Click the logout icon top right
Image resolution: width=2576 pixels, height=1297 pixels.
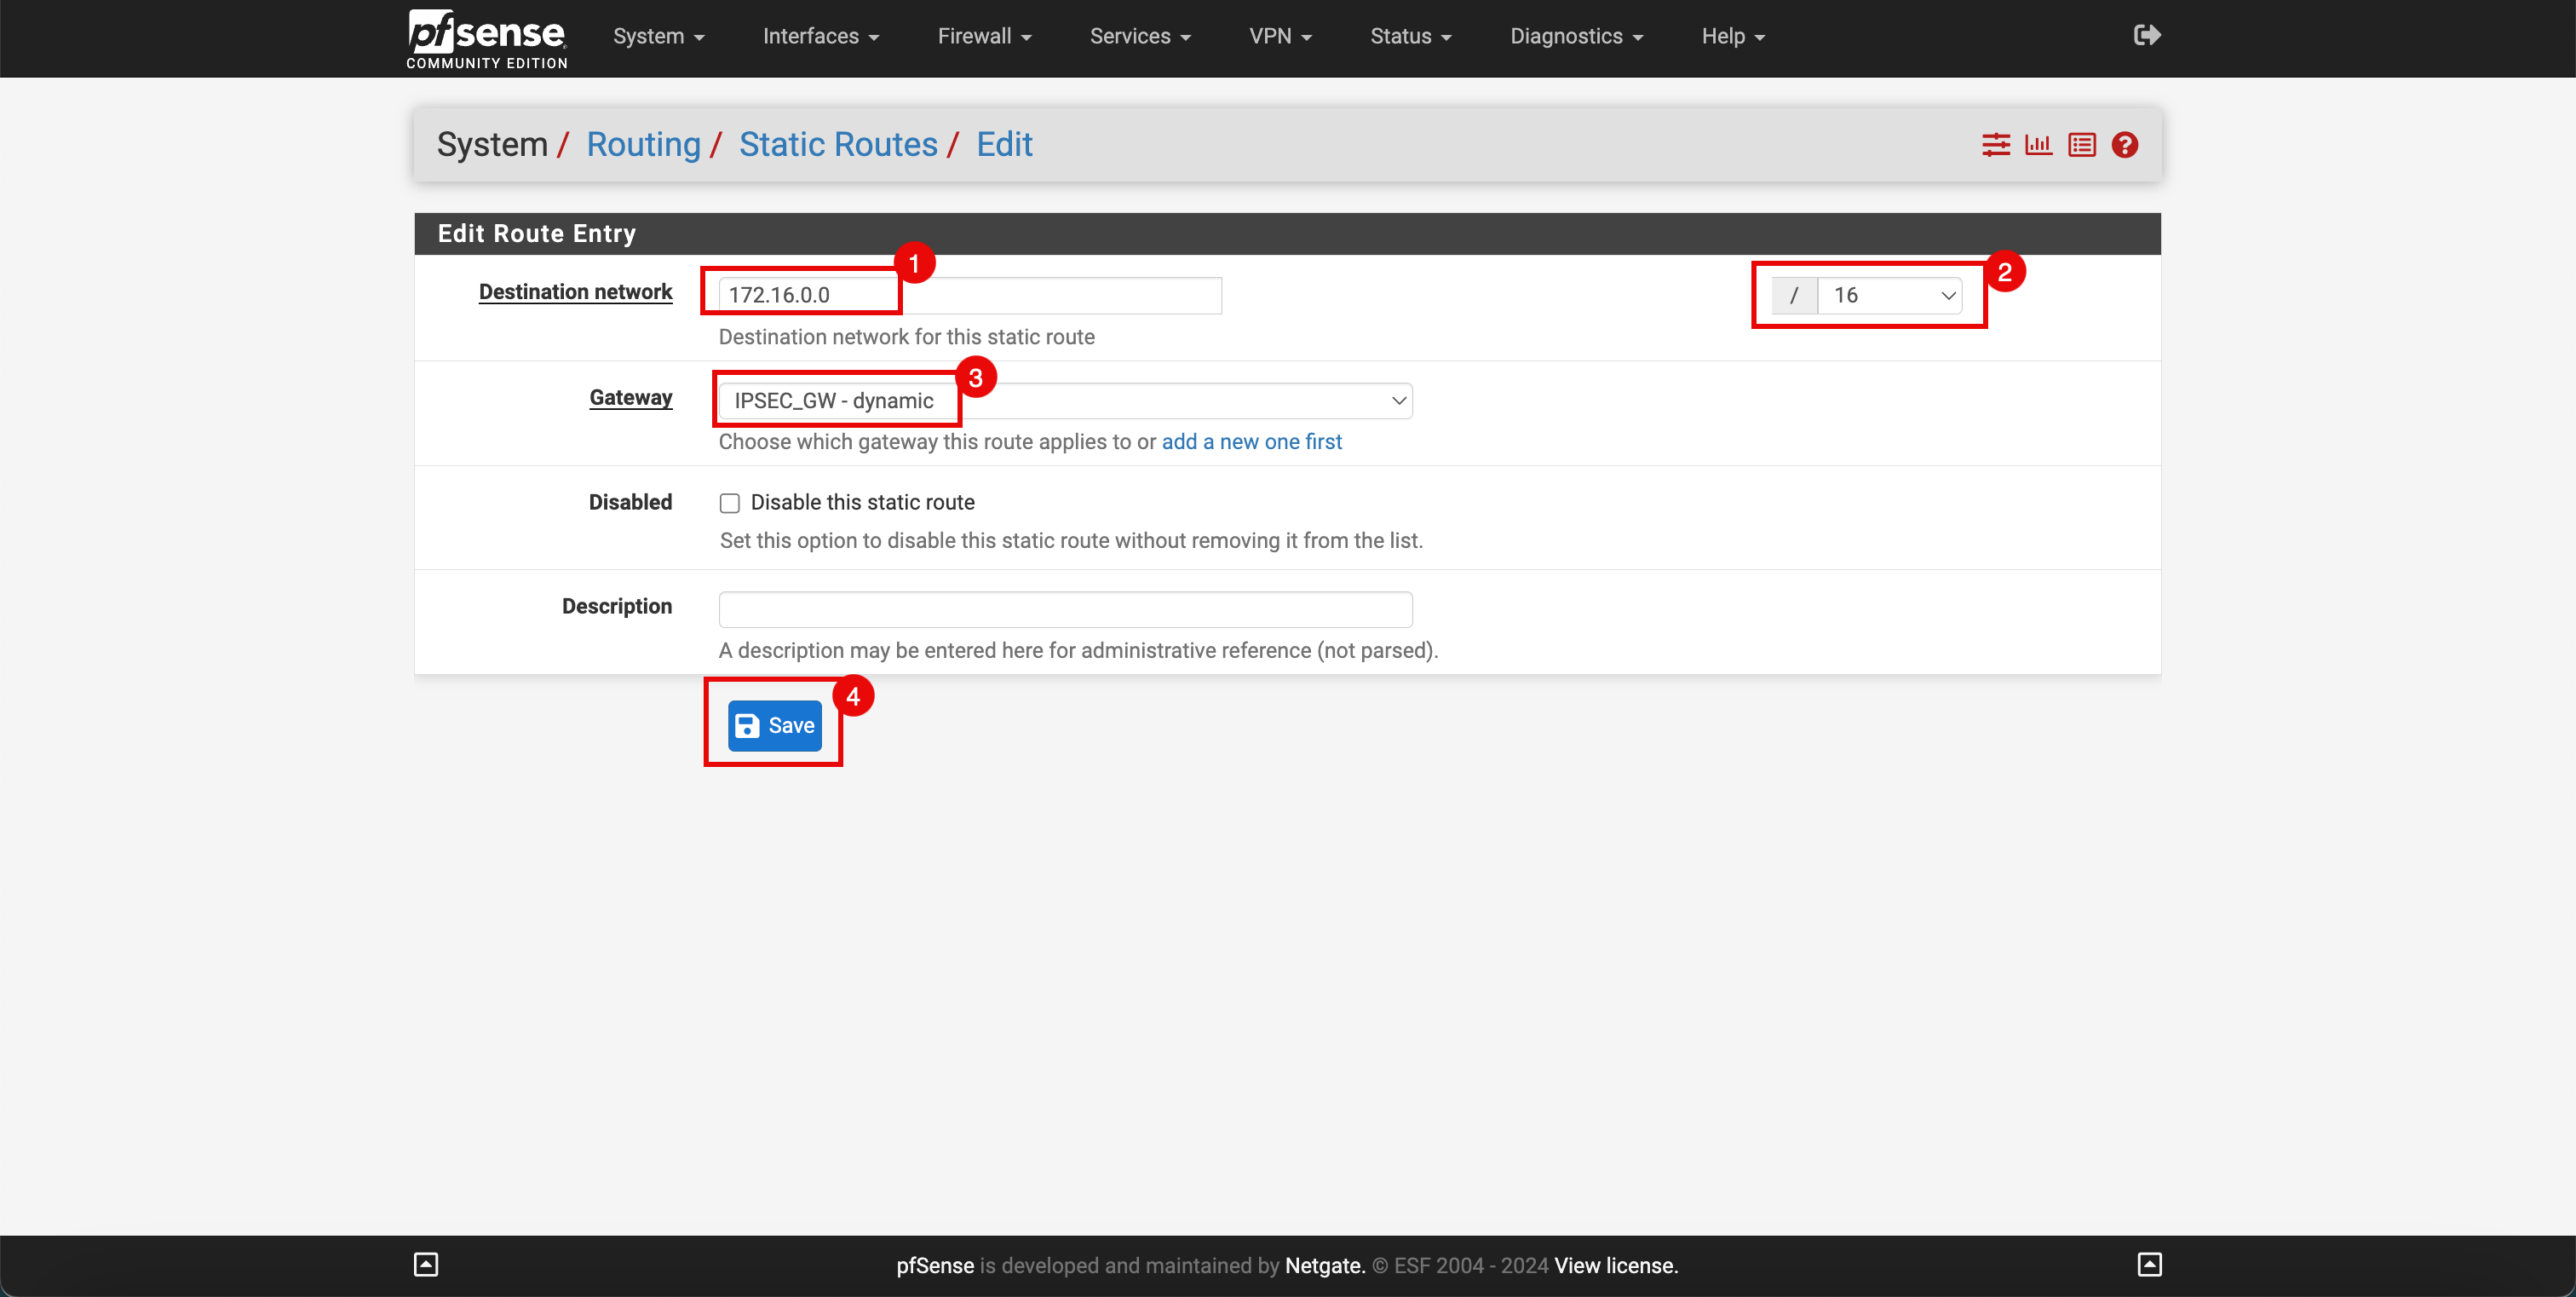pyautogui.click(x=2146, y=35)
